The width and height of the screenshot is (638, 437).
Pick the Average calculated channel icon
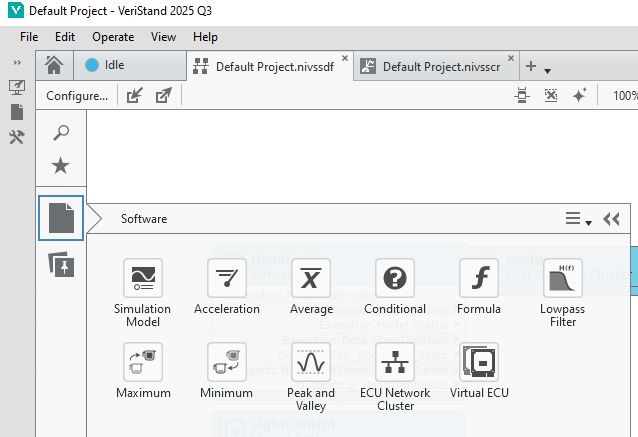(310, 278)
